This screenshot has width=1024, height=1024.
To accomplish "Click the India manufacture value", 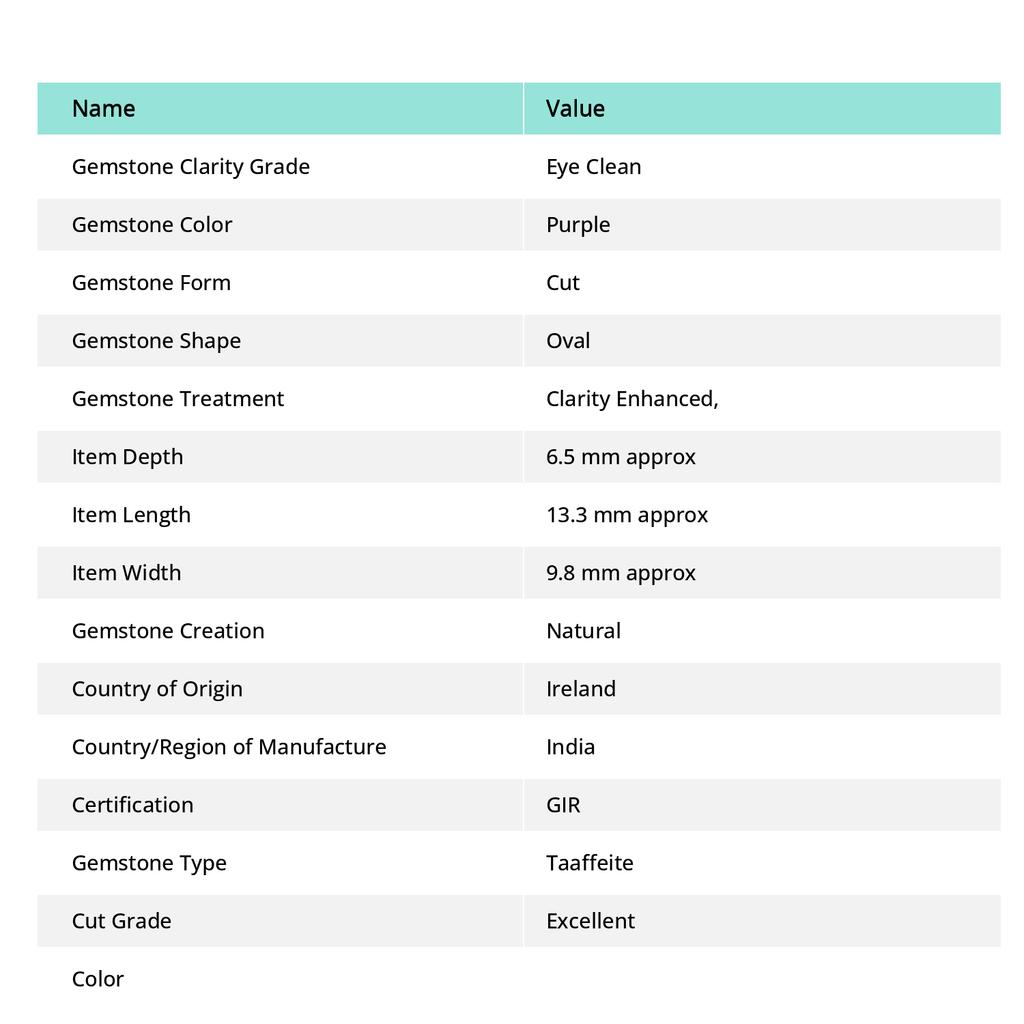I will coord(570,746).
